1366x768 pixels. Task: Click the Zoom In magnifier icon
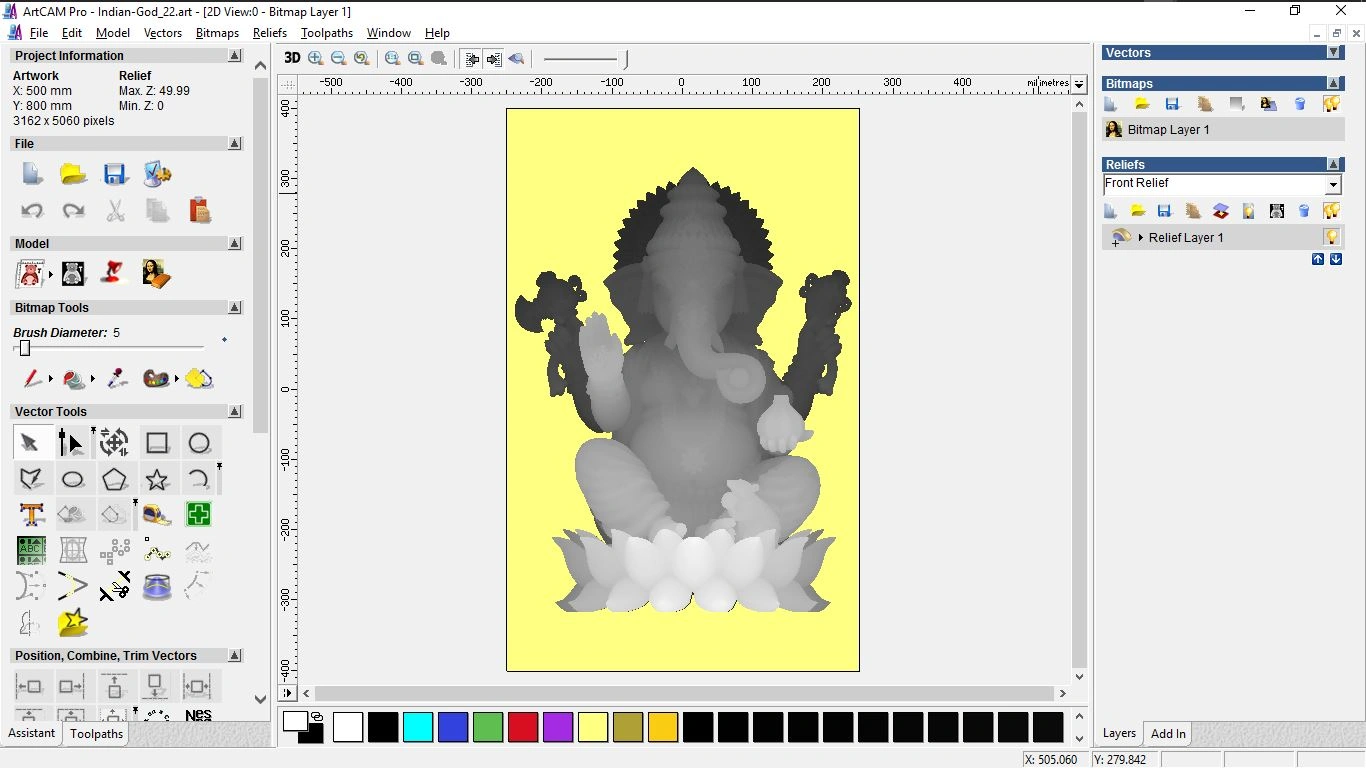point(316,59)
